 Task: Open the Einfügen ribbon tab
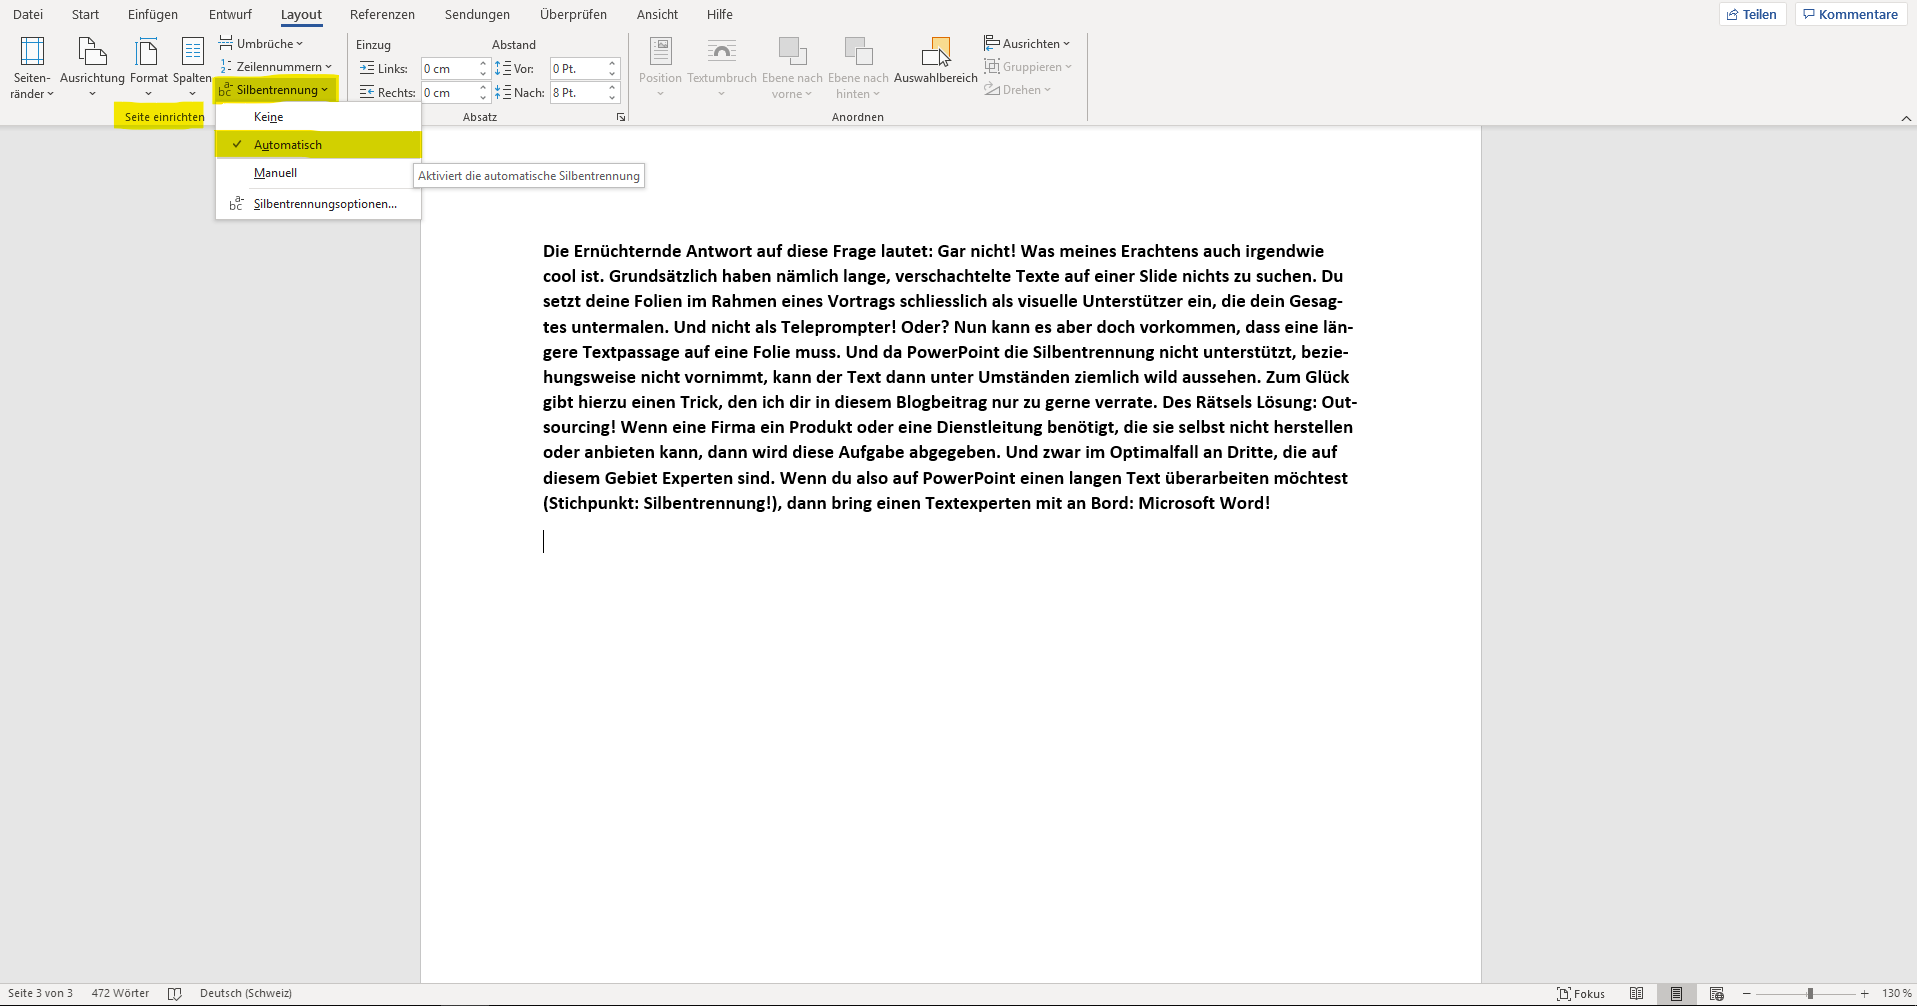coord(153,15)
